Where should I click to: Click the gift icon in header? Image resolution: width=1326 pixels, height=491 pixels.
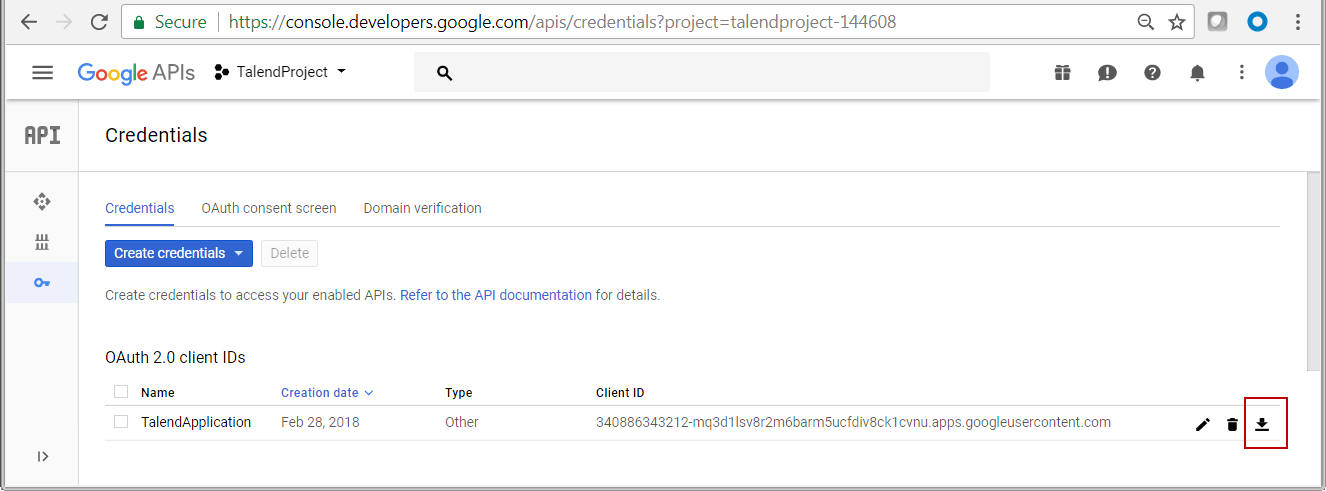1062,72
